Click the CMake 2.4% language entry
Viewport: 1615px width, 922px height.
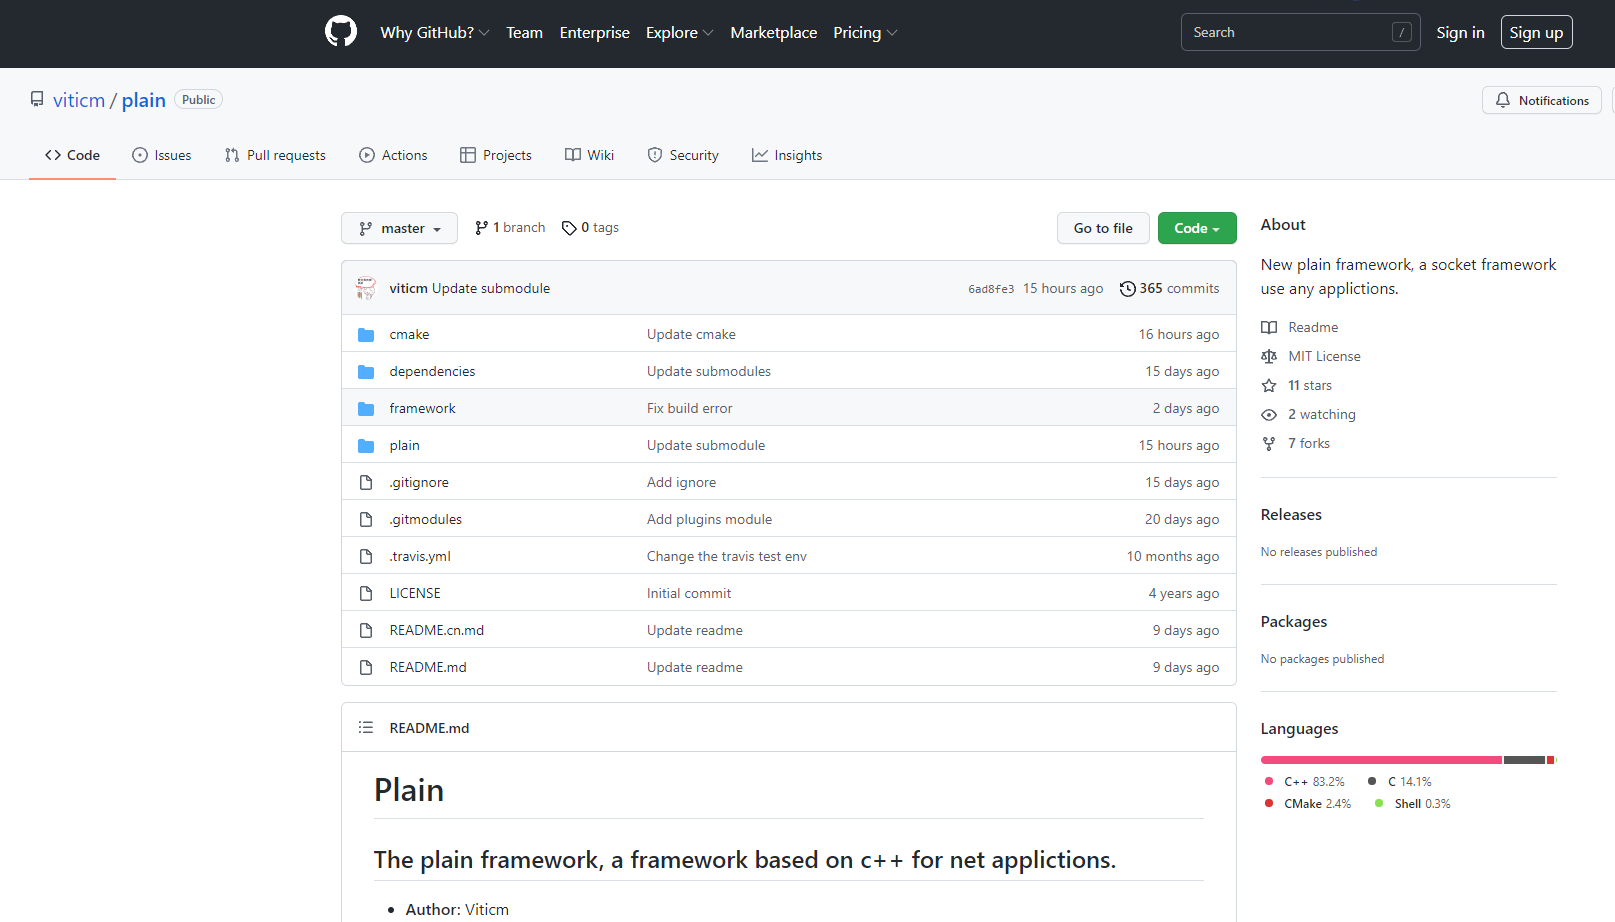[1308, 804]
